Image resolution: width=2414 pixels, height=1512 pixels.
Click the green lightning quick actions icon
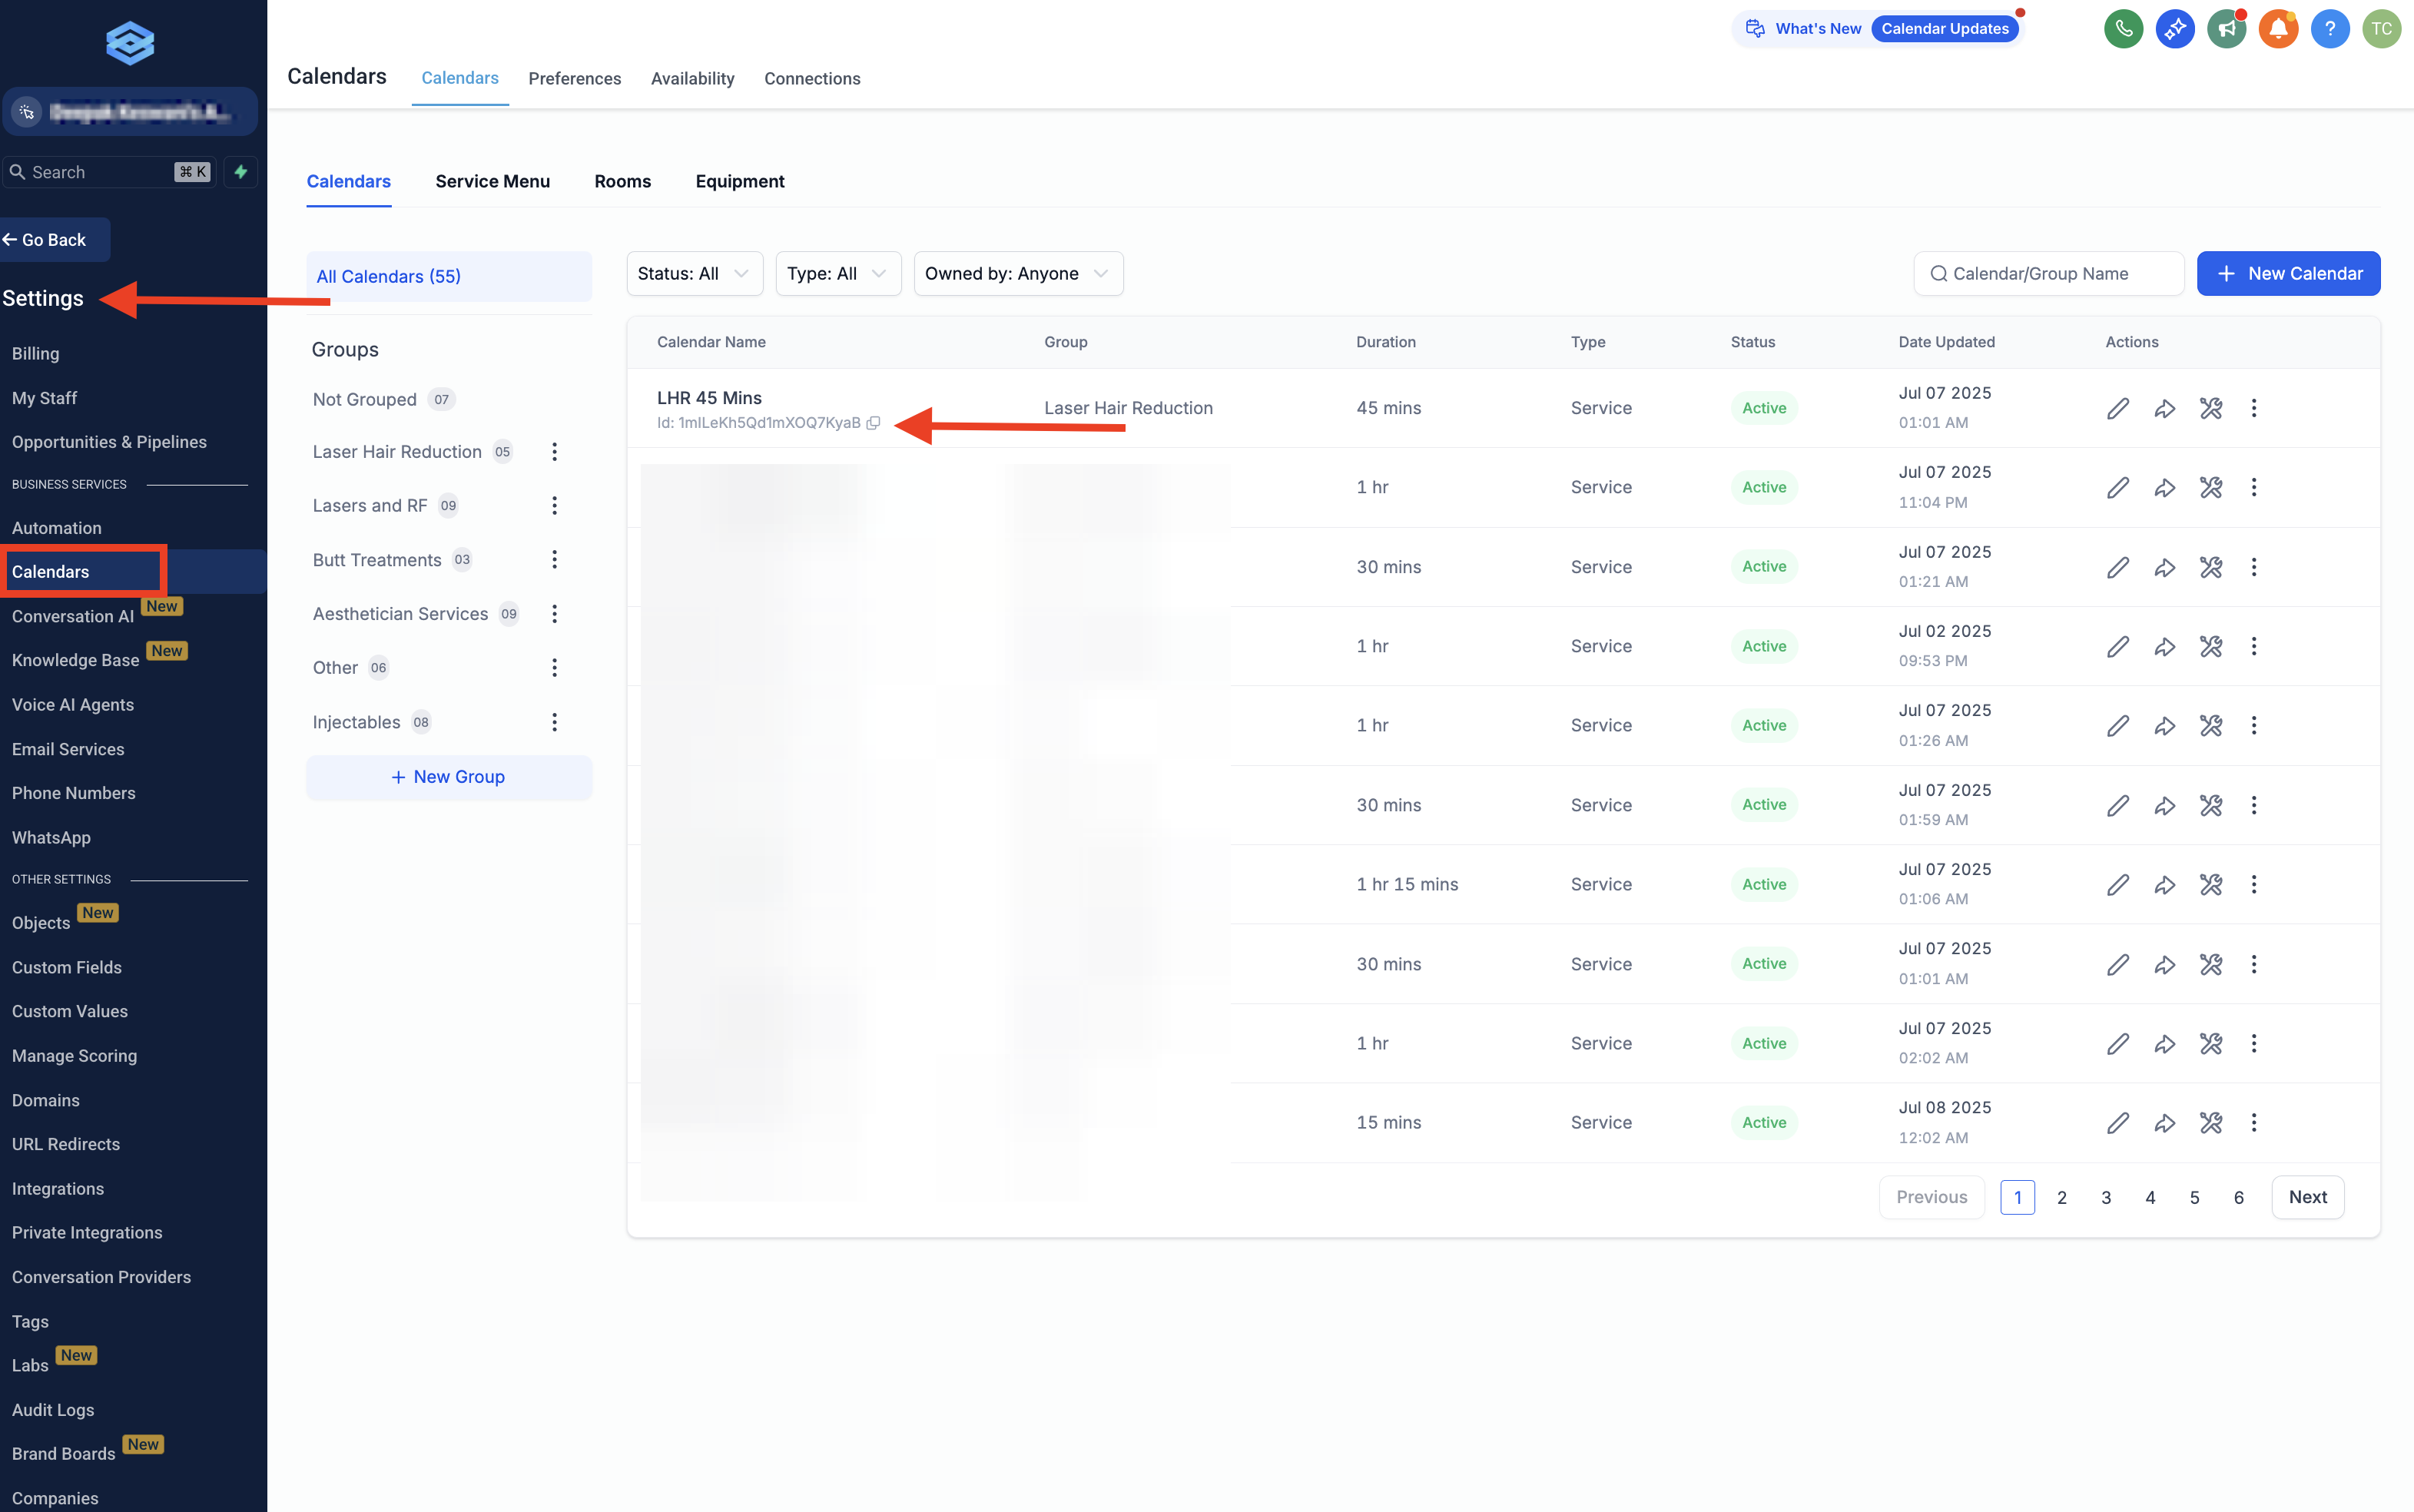pyautogui.click(x=241, y=172)
